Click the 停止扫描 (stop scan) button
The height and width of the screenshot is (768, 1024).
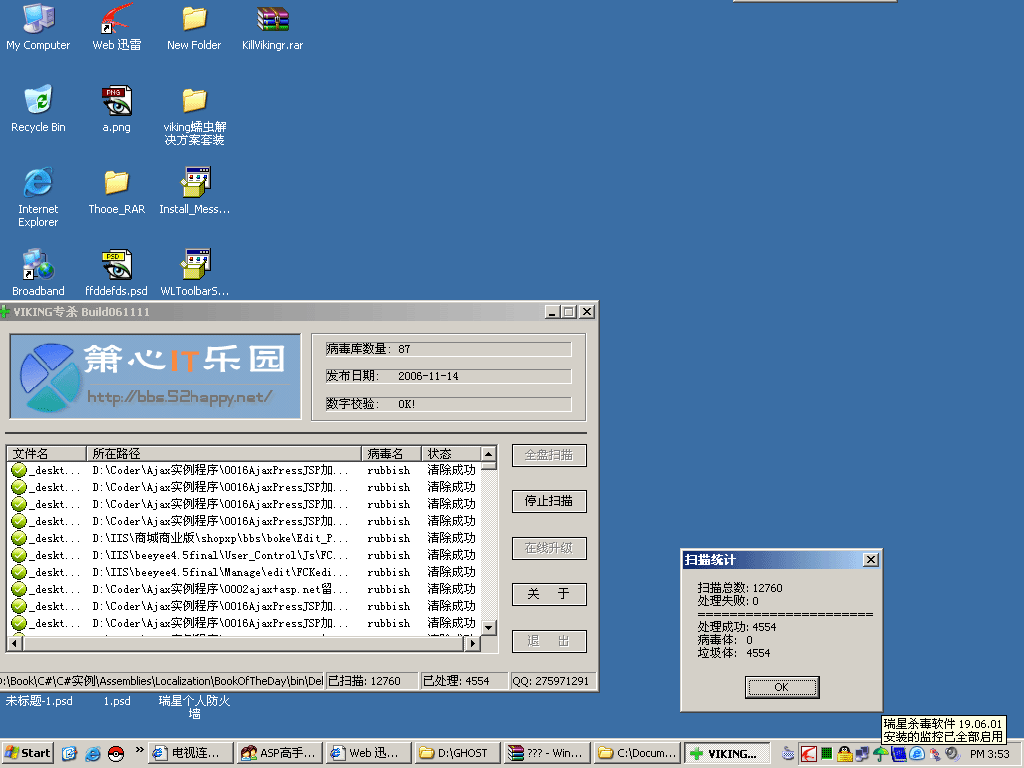549,502
